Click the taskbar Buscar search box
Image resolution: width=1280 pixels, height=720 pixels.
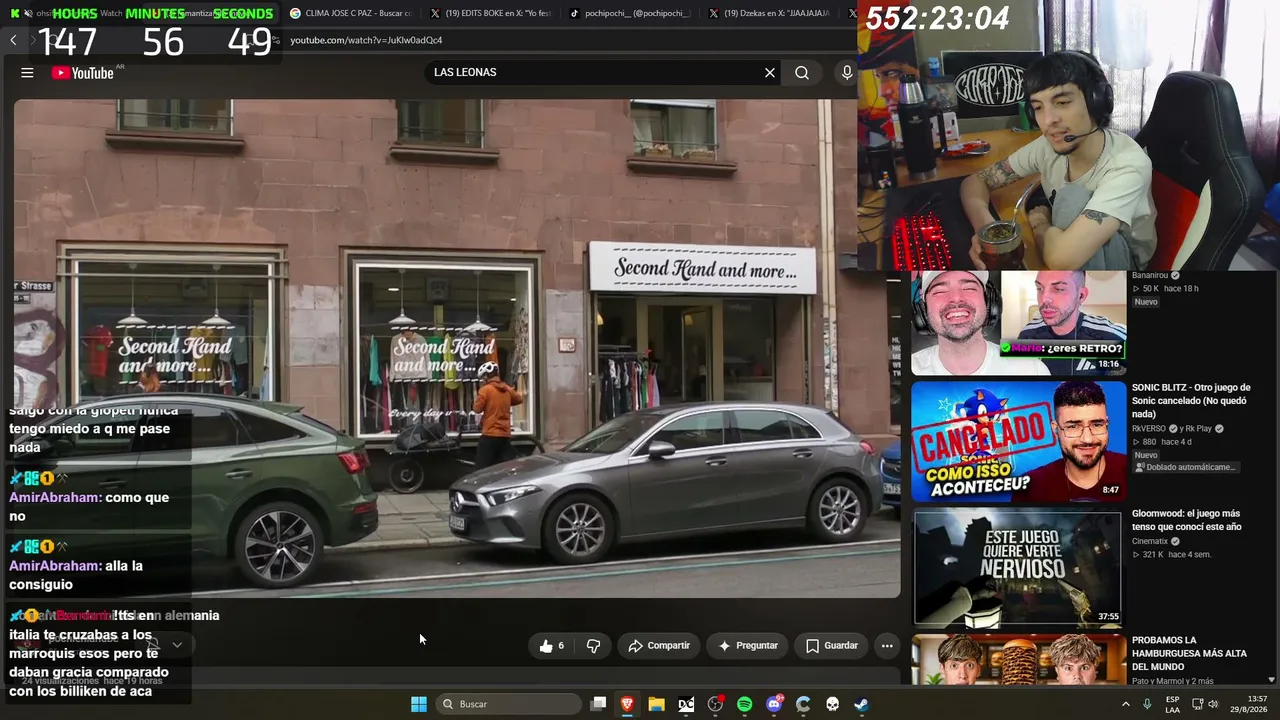click(508, 704)
